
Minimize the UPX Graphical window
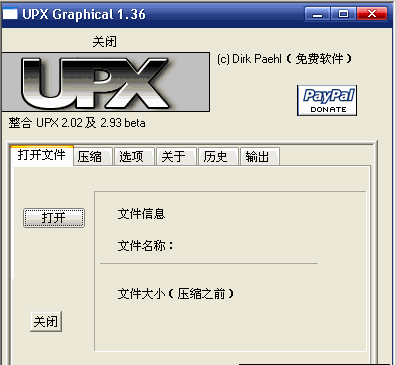(317, 14)
